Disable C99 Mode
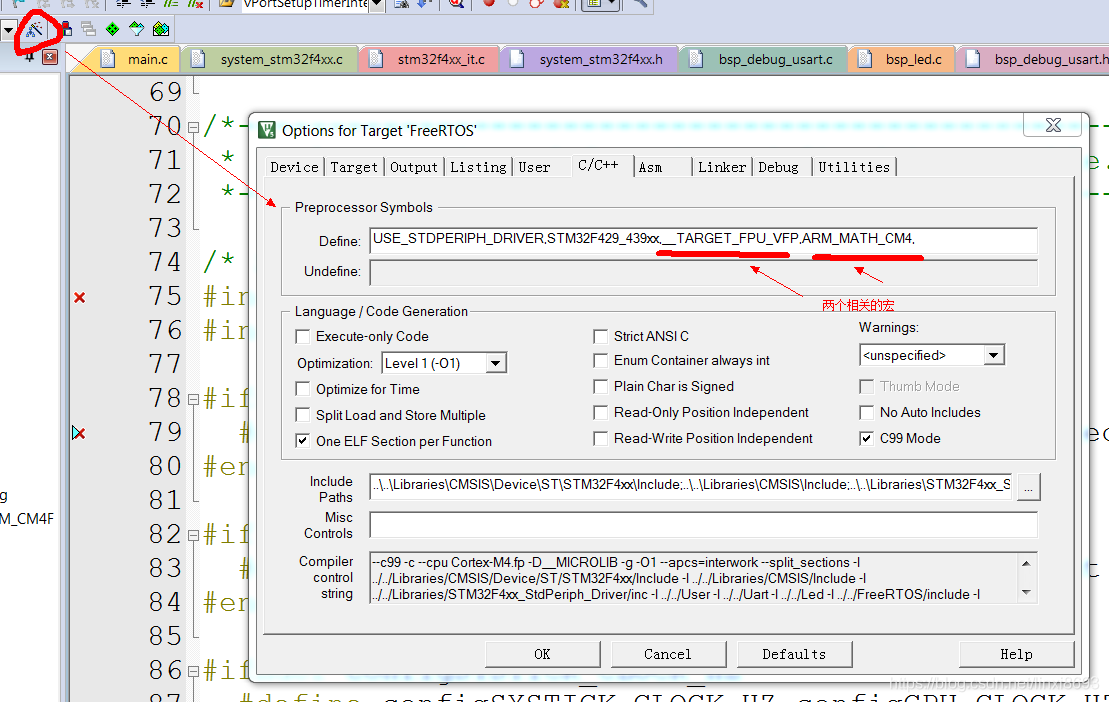 867,438
